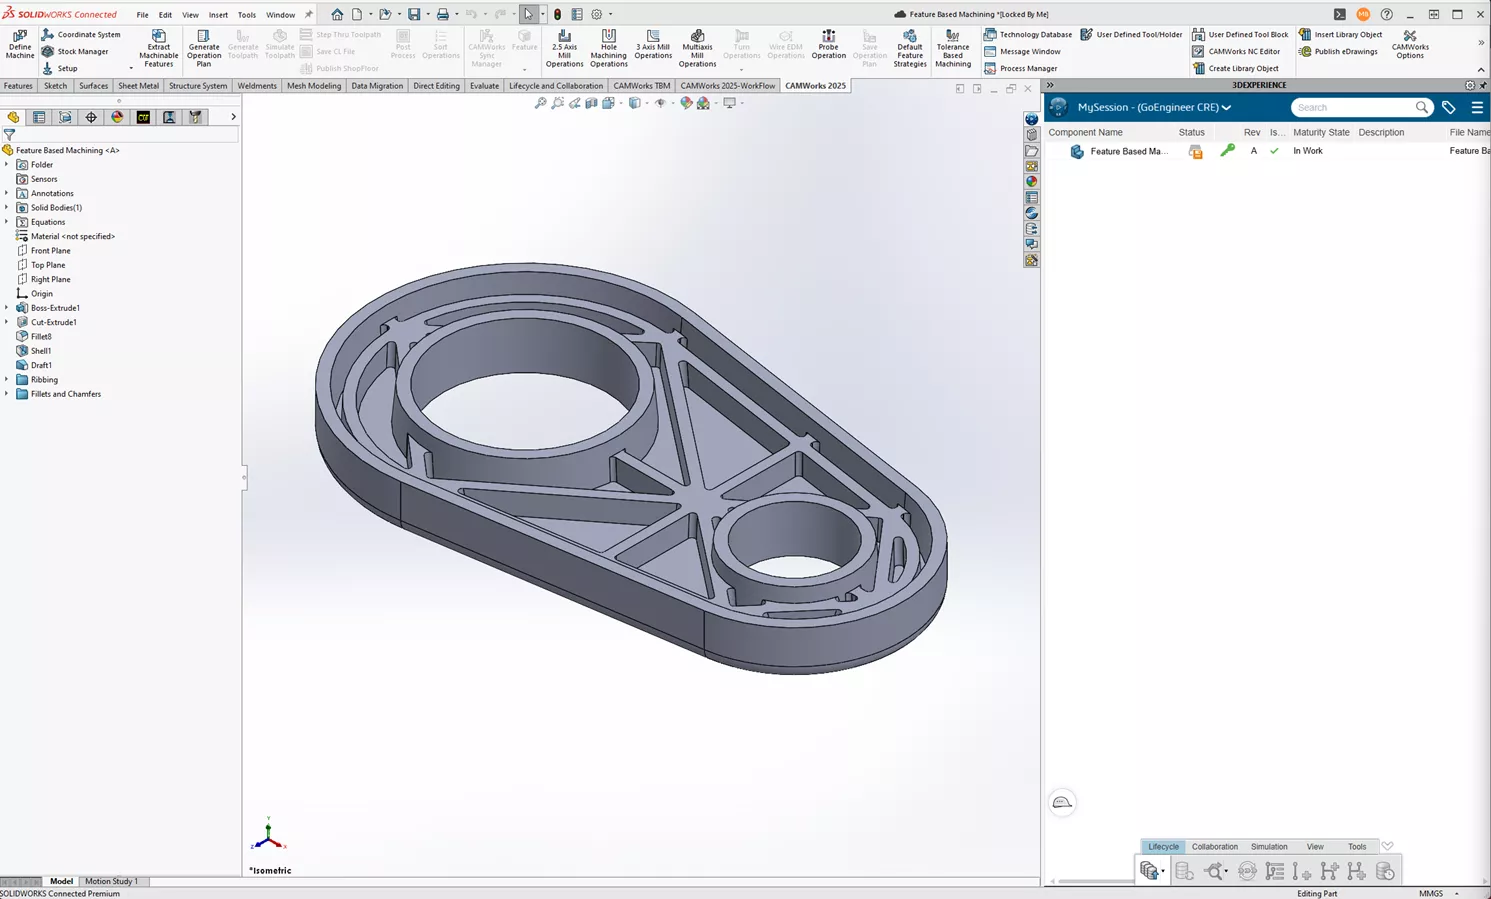Viewport: 1491px width, 899px height.
Task: Open the Technology Database
Action: pyautogui.click(x=1028, y=34)
